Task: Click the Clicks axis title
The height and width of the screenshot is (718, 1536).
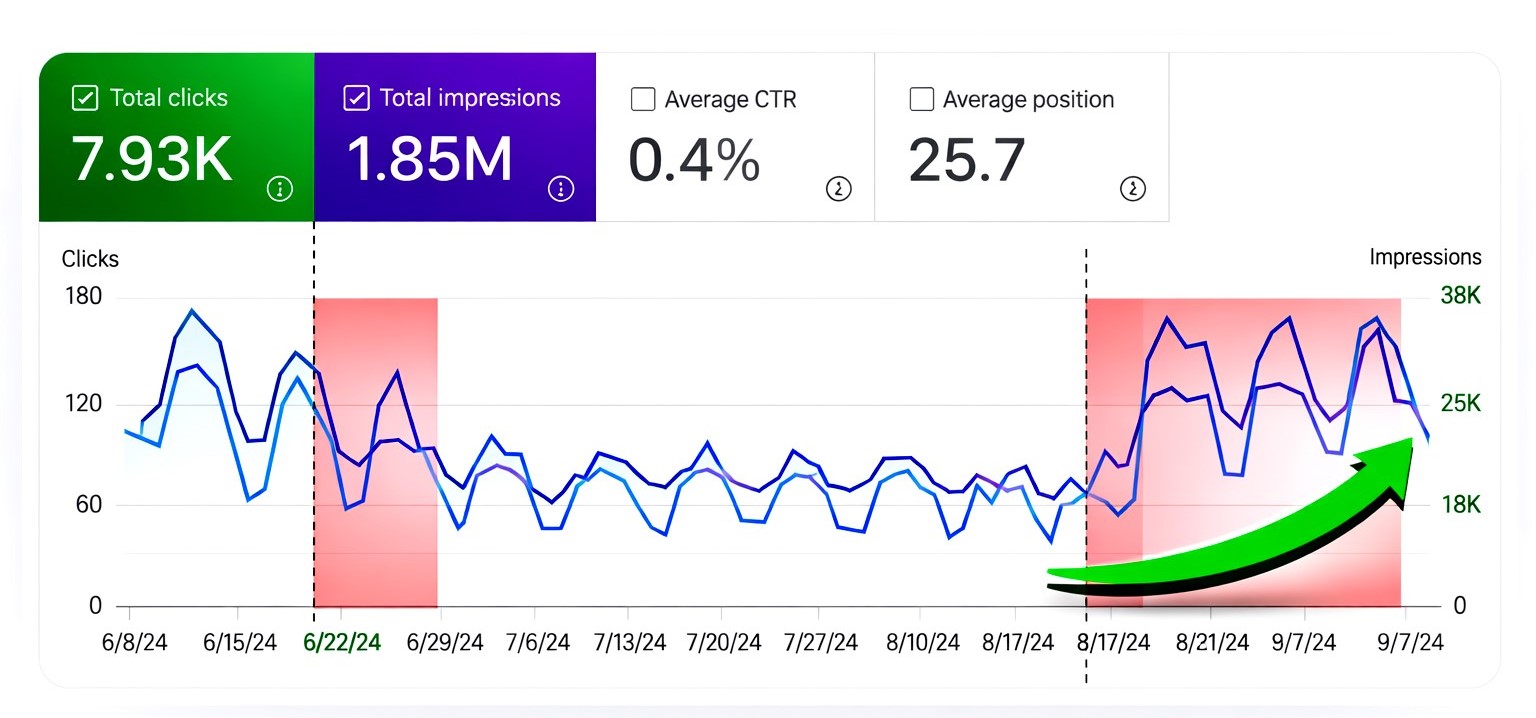Action: pyautogui.click(x=90, y=259)
